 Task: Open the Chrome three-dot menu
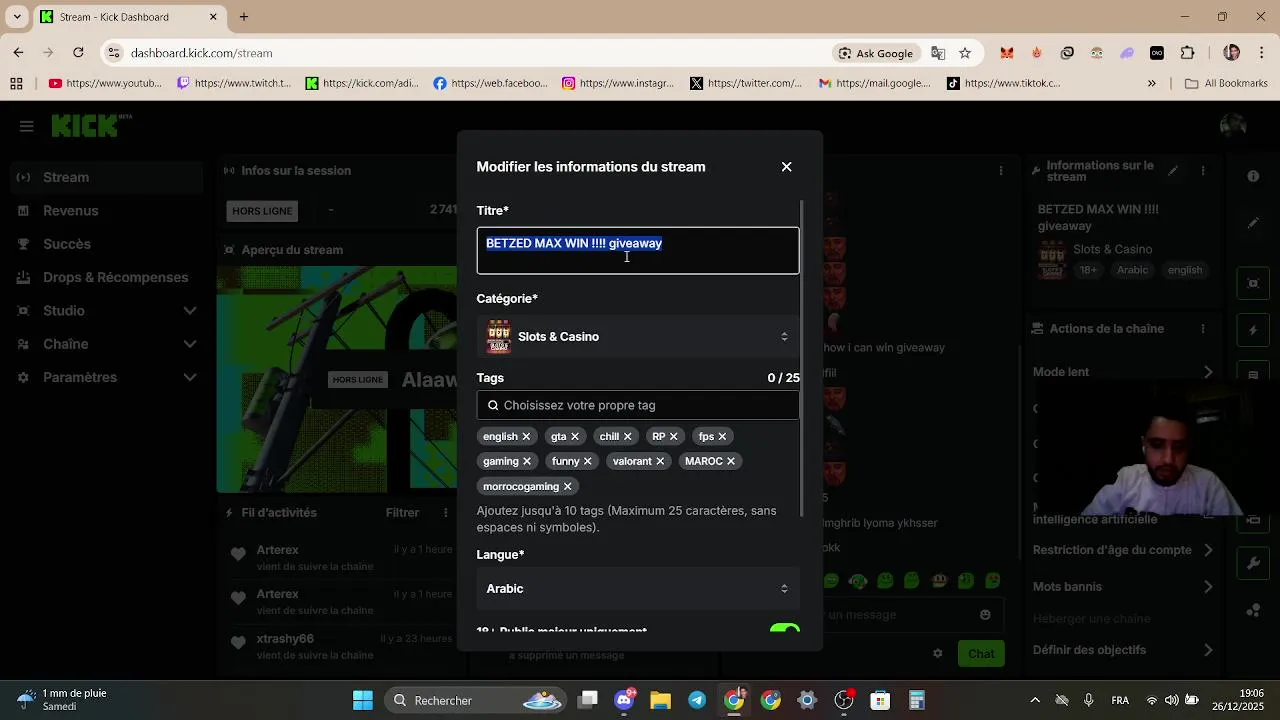pos(1260,53)
